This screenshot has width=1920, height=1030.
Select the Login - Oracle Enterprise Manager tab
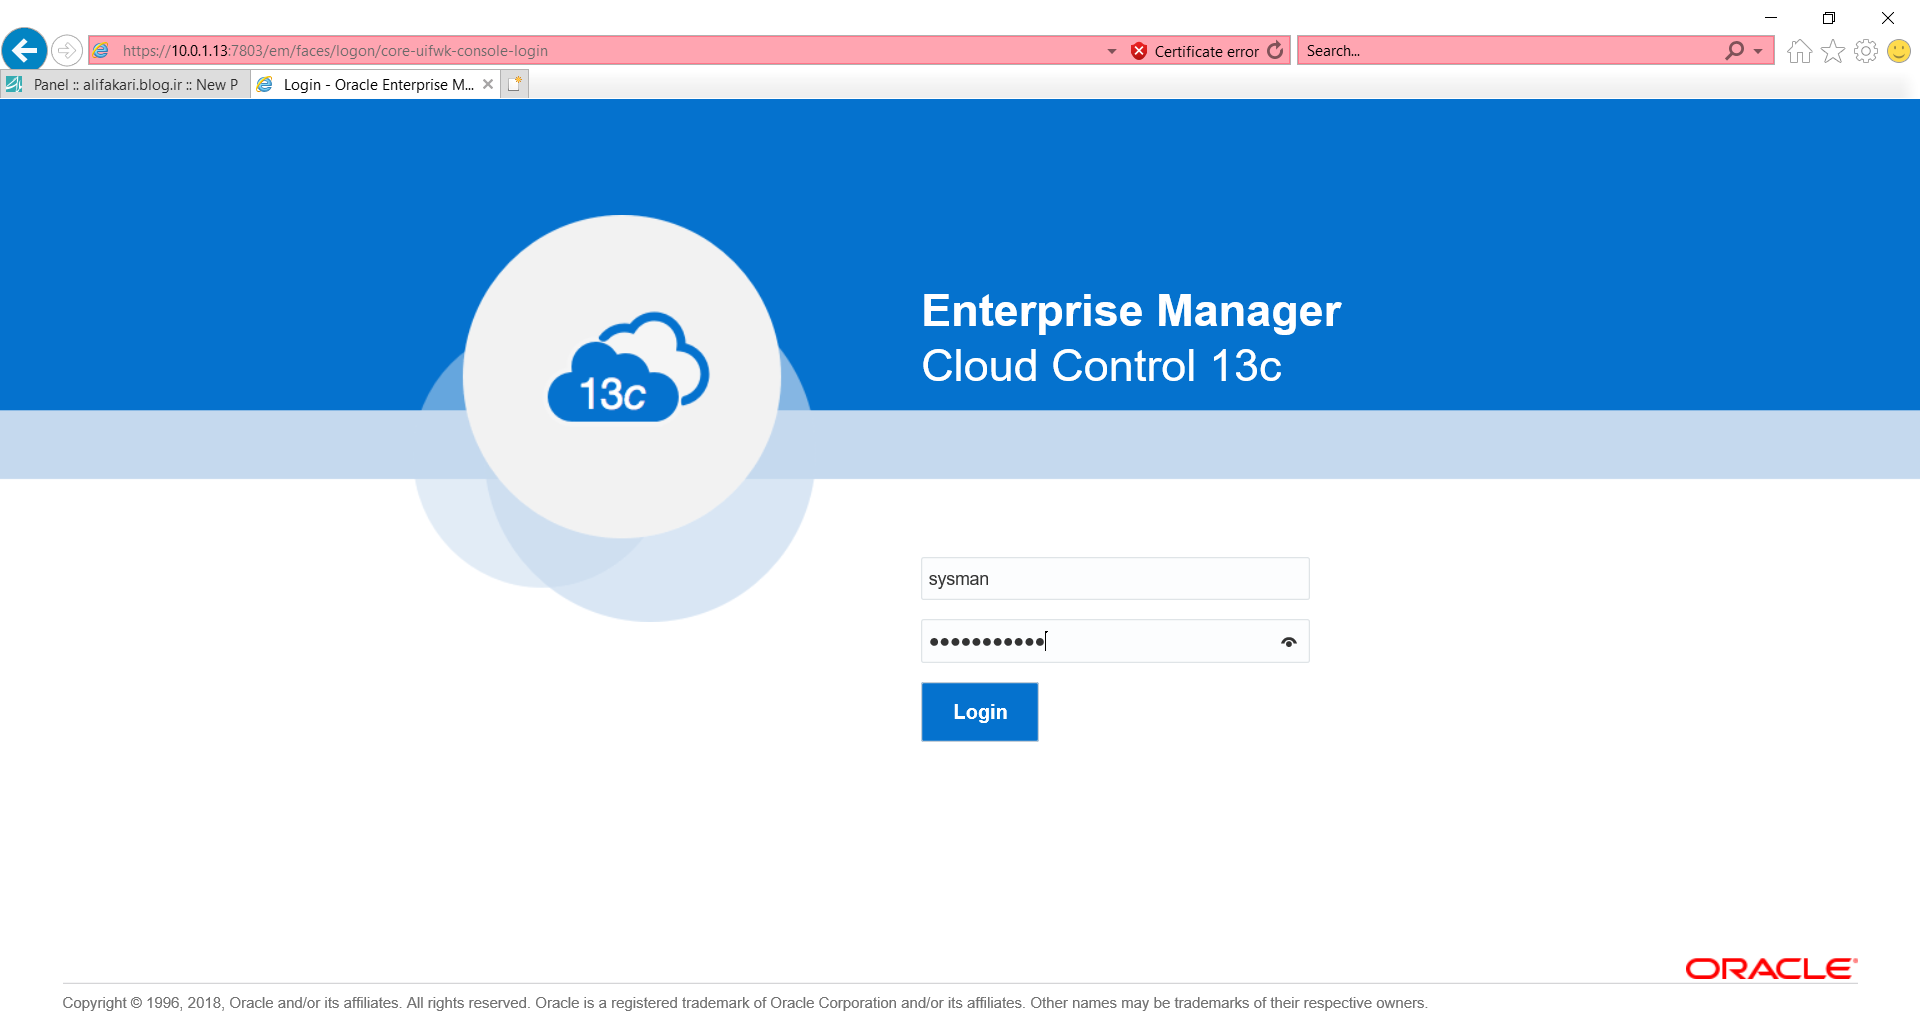coord(375,84)
